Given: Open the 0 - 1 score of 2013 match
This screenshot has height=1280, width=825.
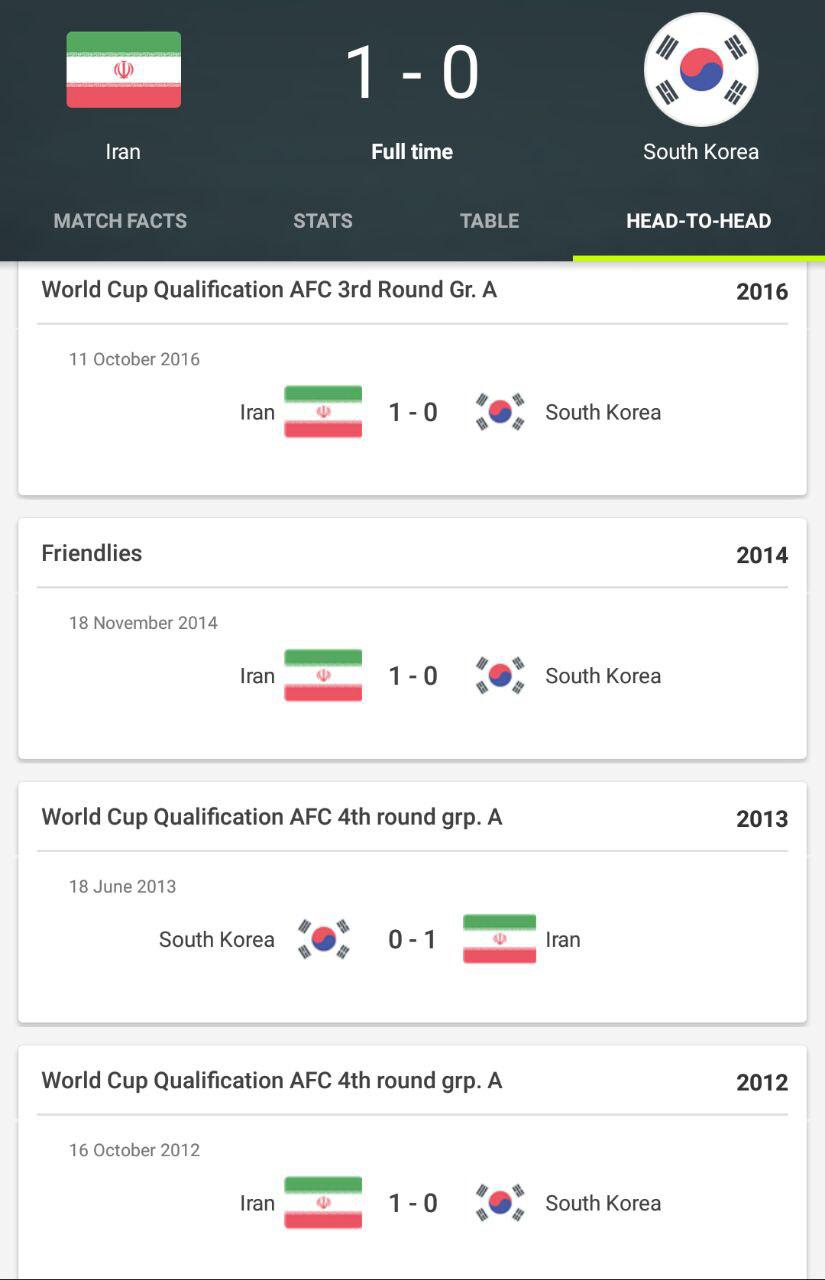Looking at the screenshot, I should [412, 939].
